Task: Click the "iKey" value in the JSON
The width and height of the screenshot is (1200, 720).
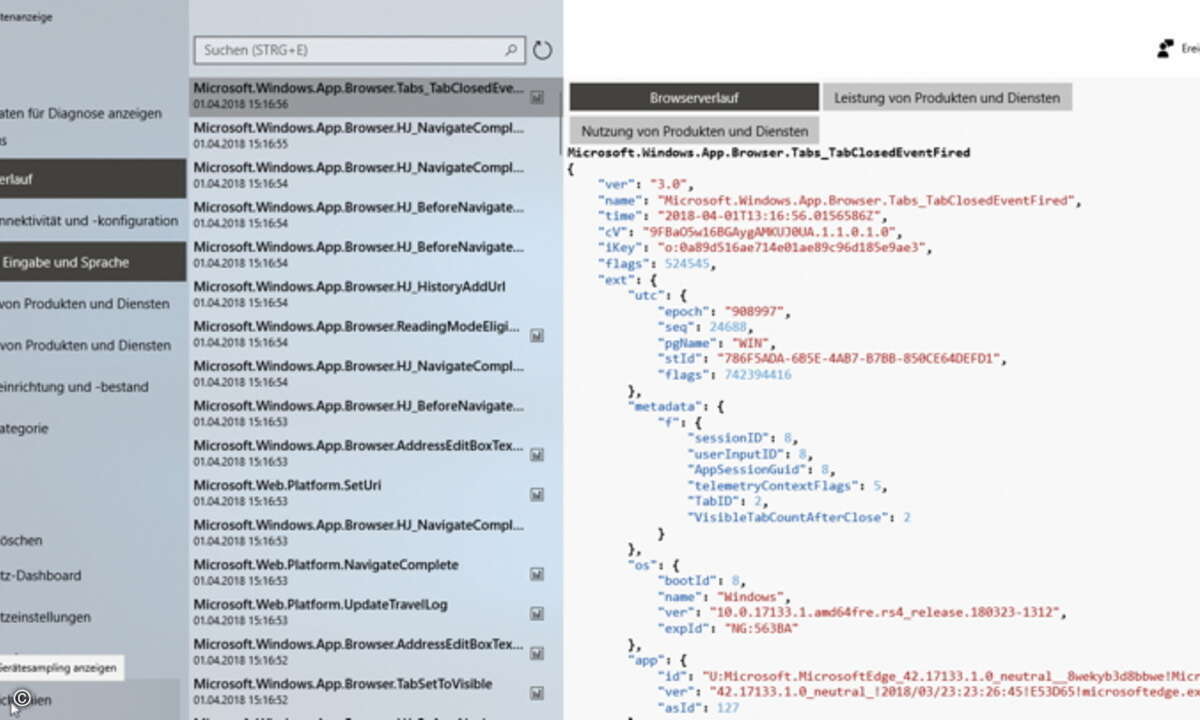Action: pyautogui.click(x=794, y=248)
